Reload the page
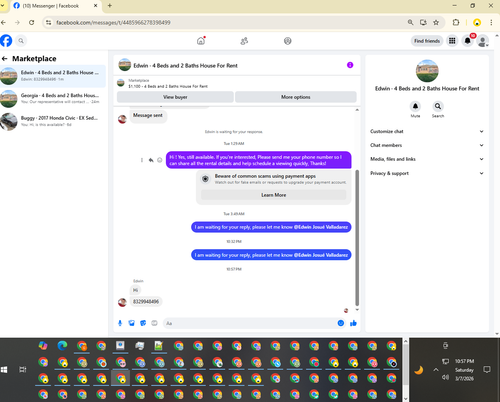This screenshot has height=402, width=500. coord(31,22)
